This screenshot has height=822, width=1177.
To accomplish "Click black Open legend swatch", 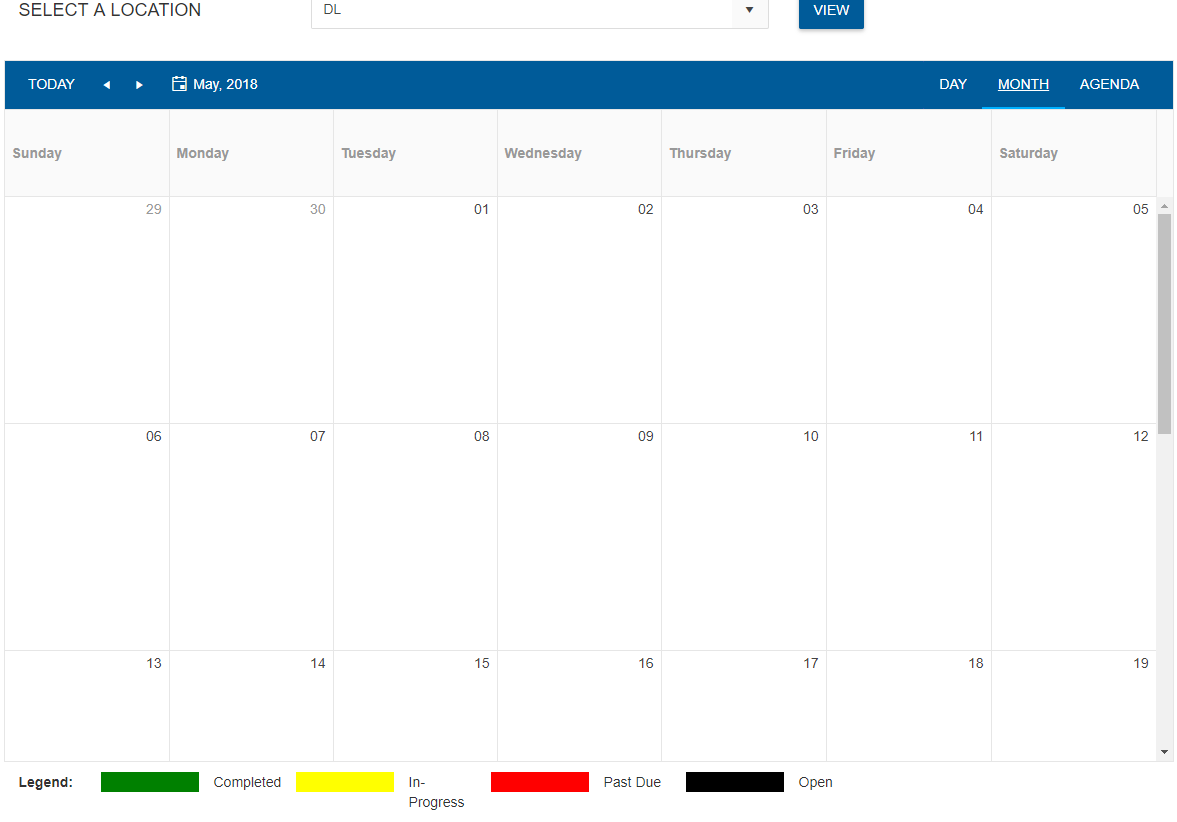I will (735, 782).
